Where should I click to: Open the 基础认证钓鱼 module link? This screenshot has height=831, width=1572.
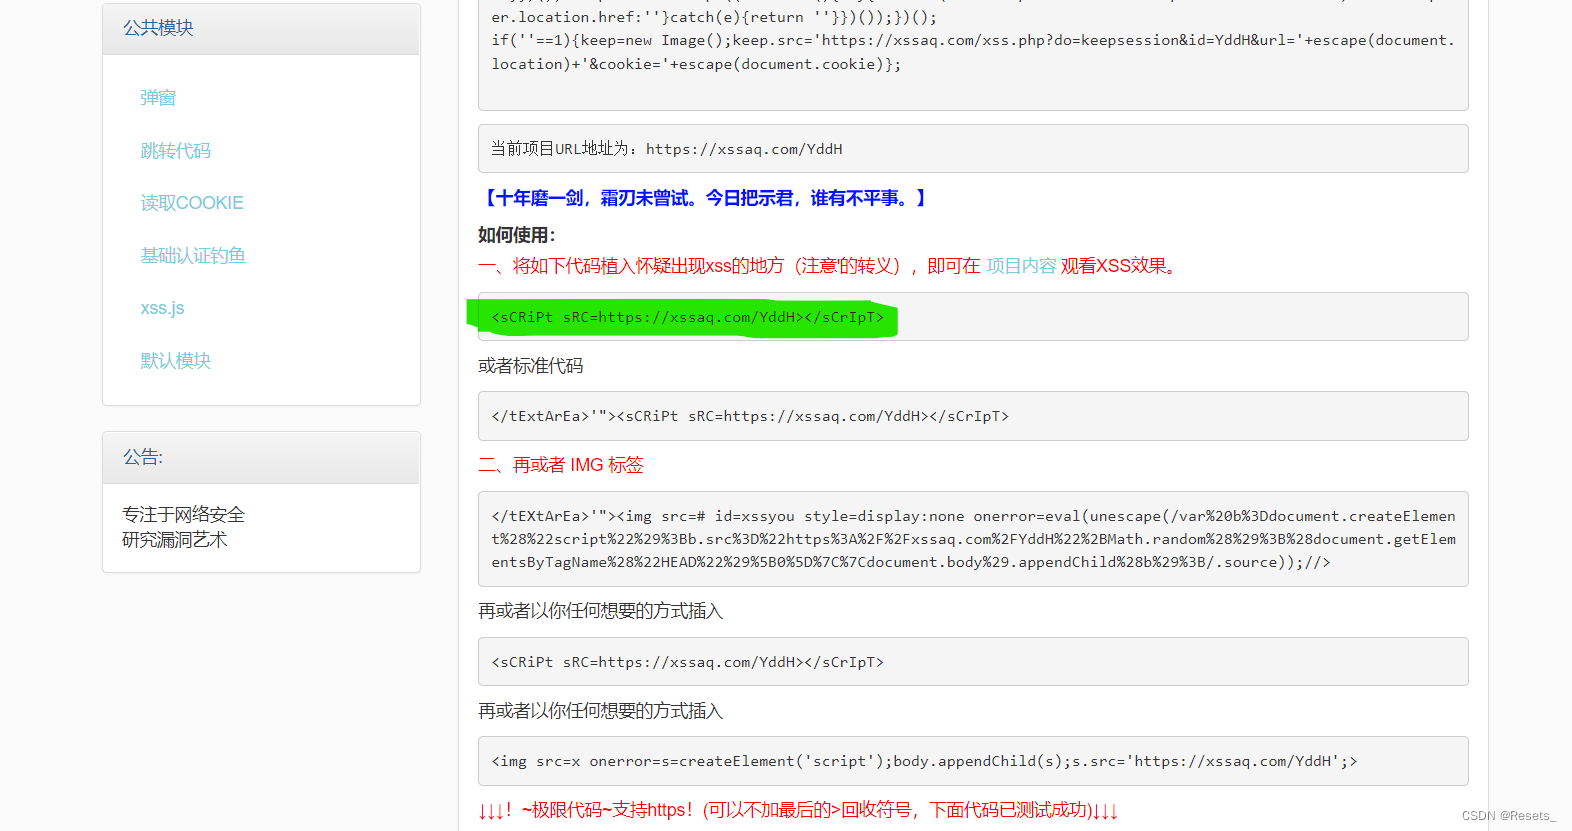(193, 256)
